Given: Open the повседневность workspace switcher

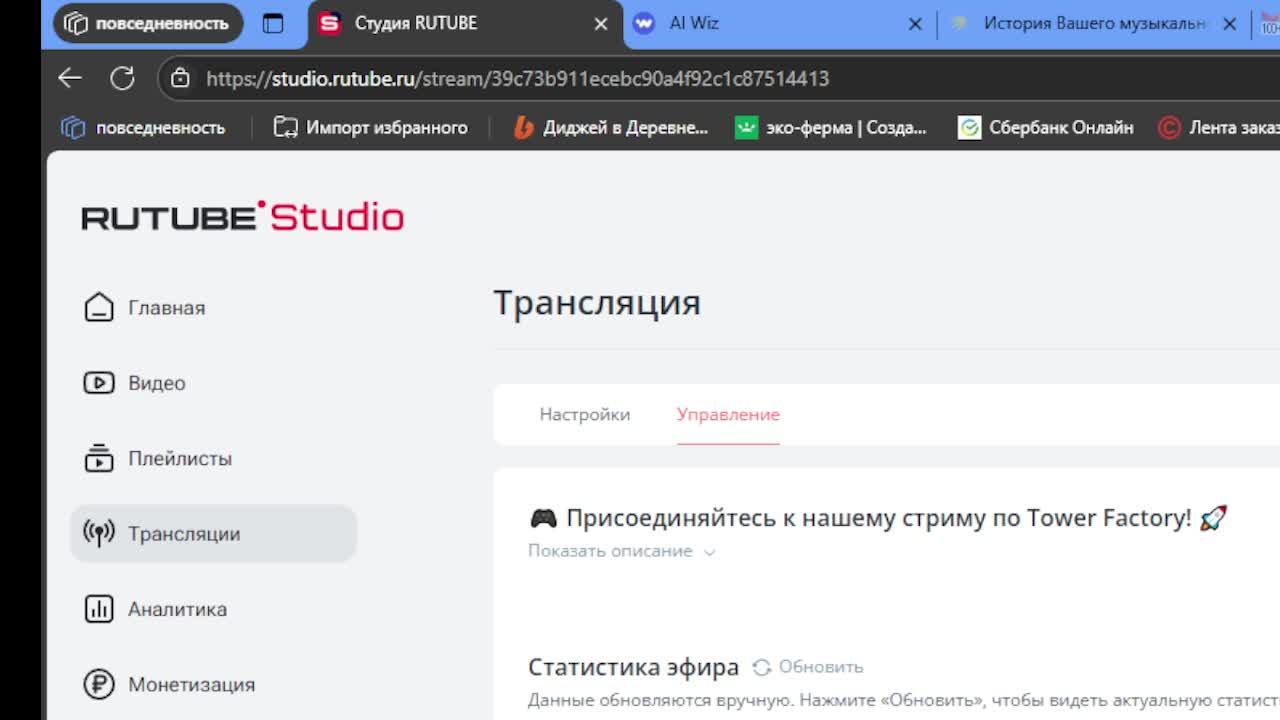Looking at the screenshot, I should click(148, 23).
